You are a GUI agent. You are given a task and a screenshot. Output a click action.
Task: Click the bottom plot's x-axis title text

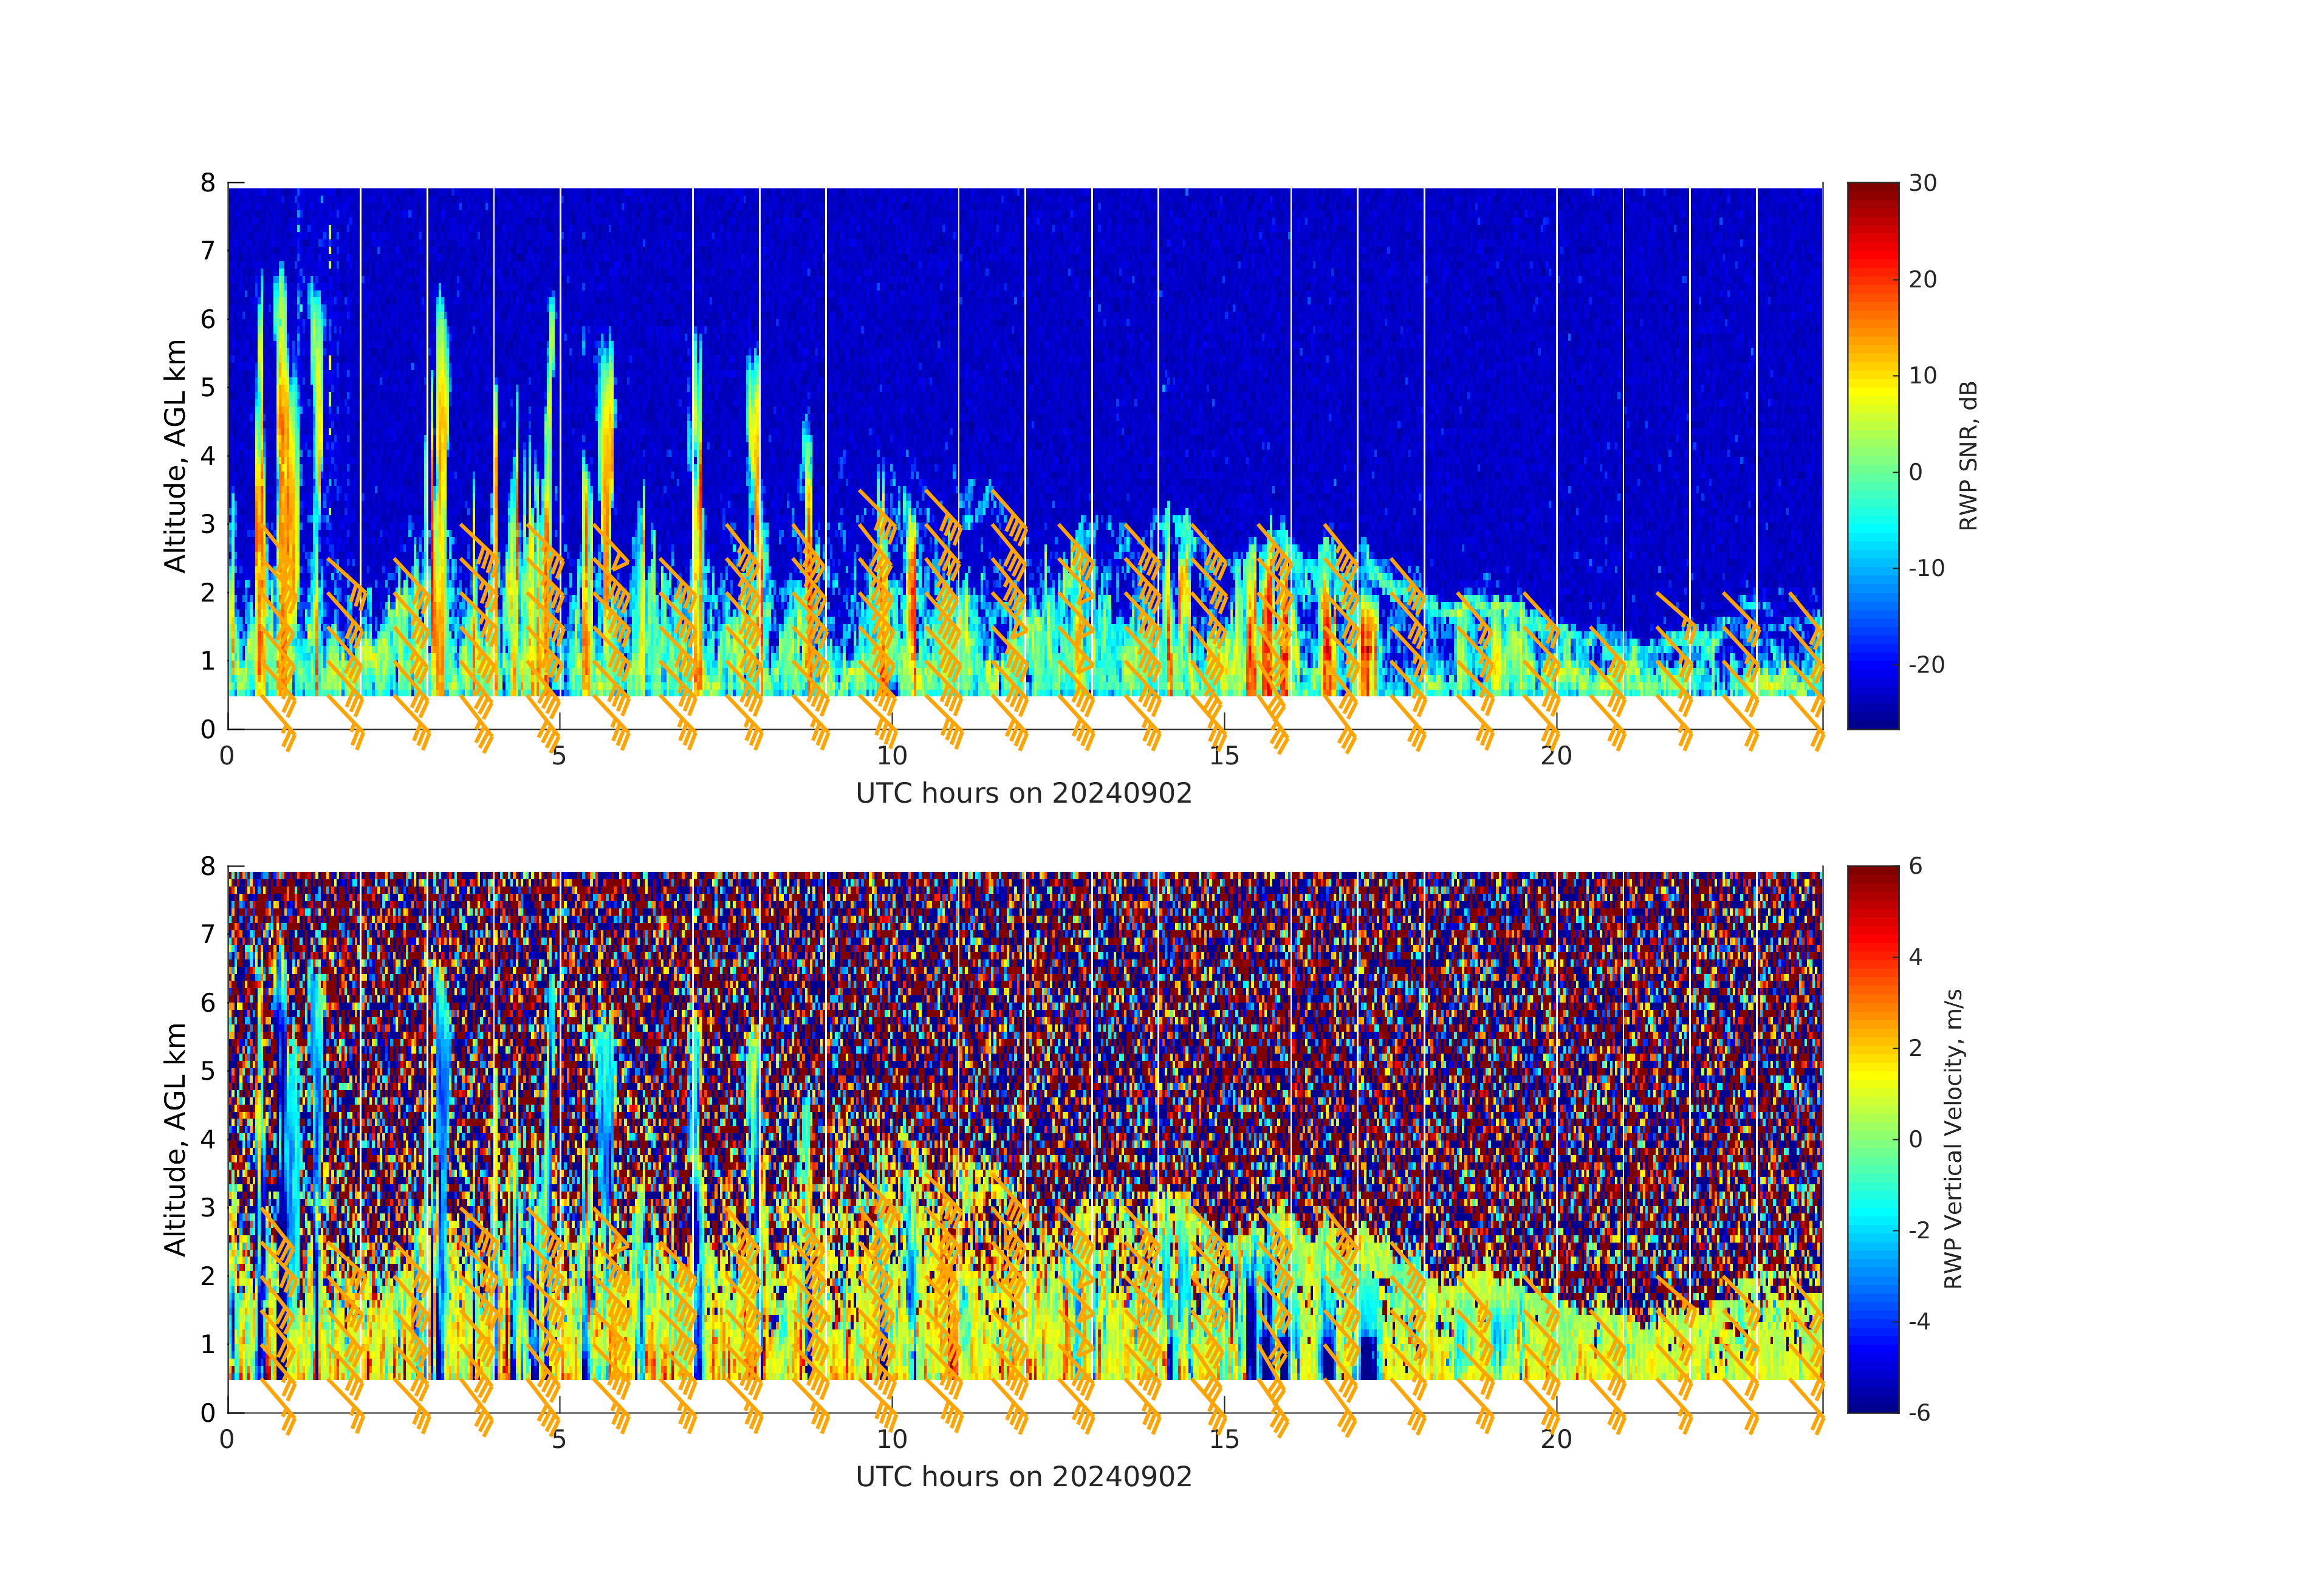(x=1023, y=1477)
